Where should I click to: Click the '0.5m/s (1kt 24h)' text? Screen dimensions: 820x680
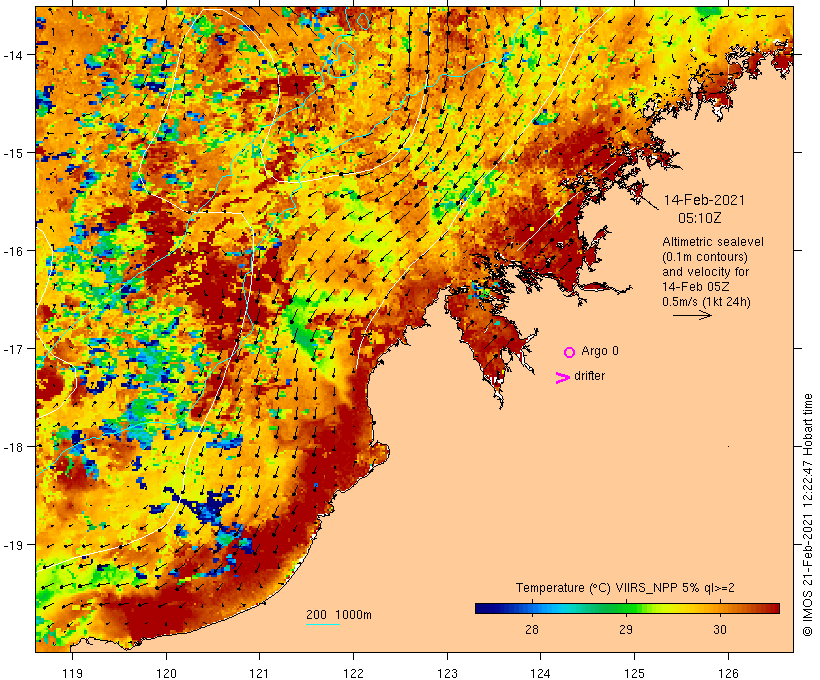coord(707,302)
